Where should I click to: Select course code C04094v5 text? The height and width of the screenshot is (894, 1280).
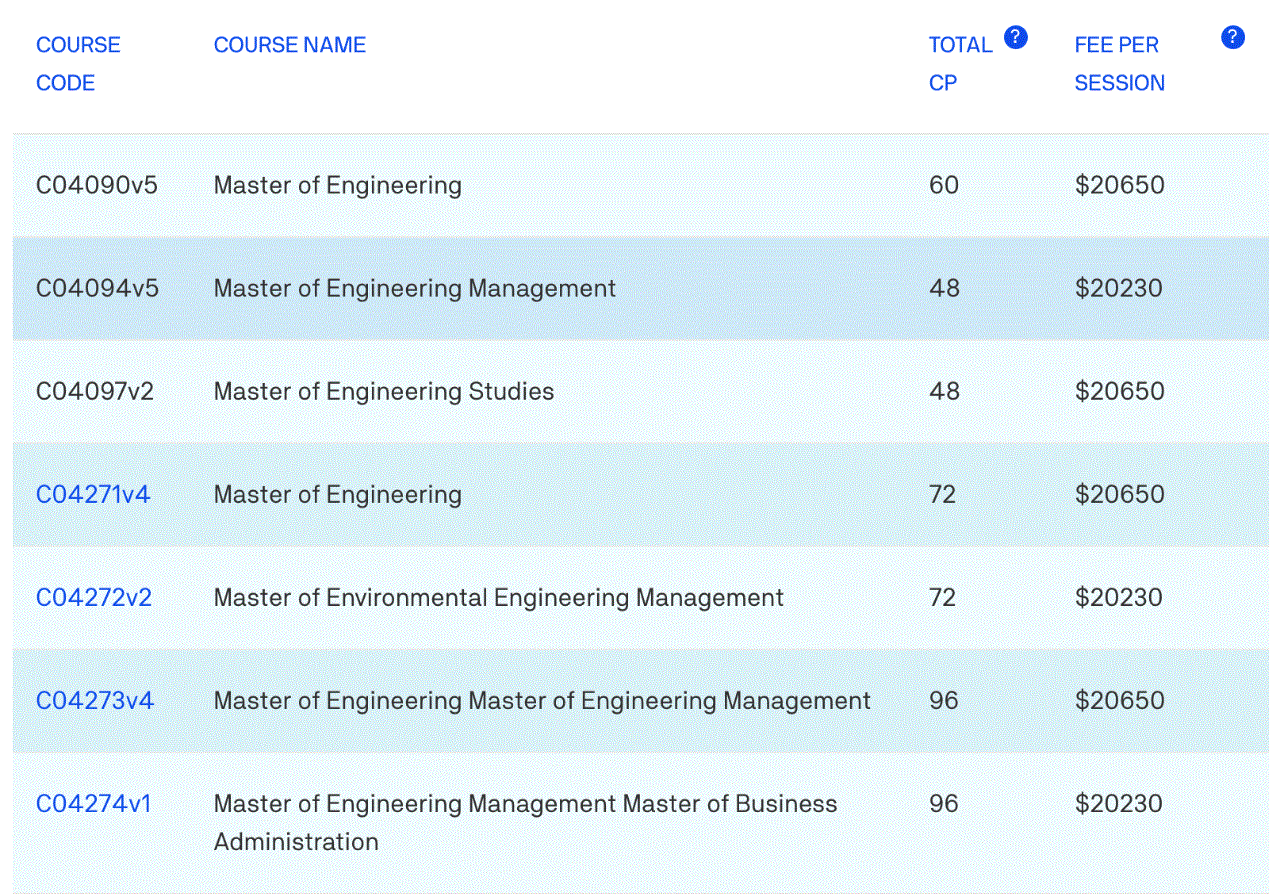click(97, 288)
